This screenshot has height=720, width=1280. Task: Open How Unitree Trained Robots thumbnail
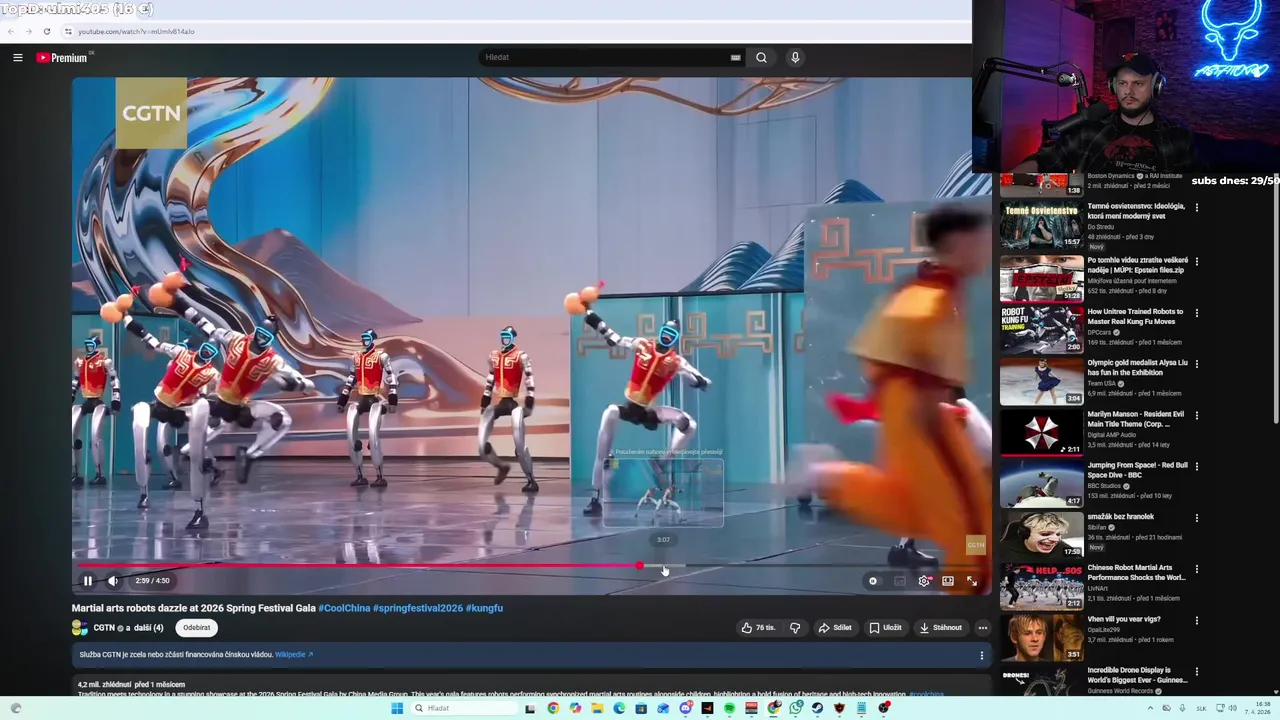coord(1042,329)
